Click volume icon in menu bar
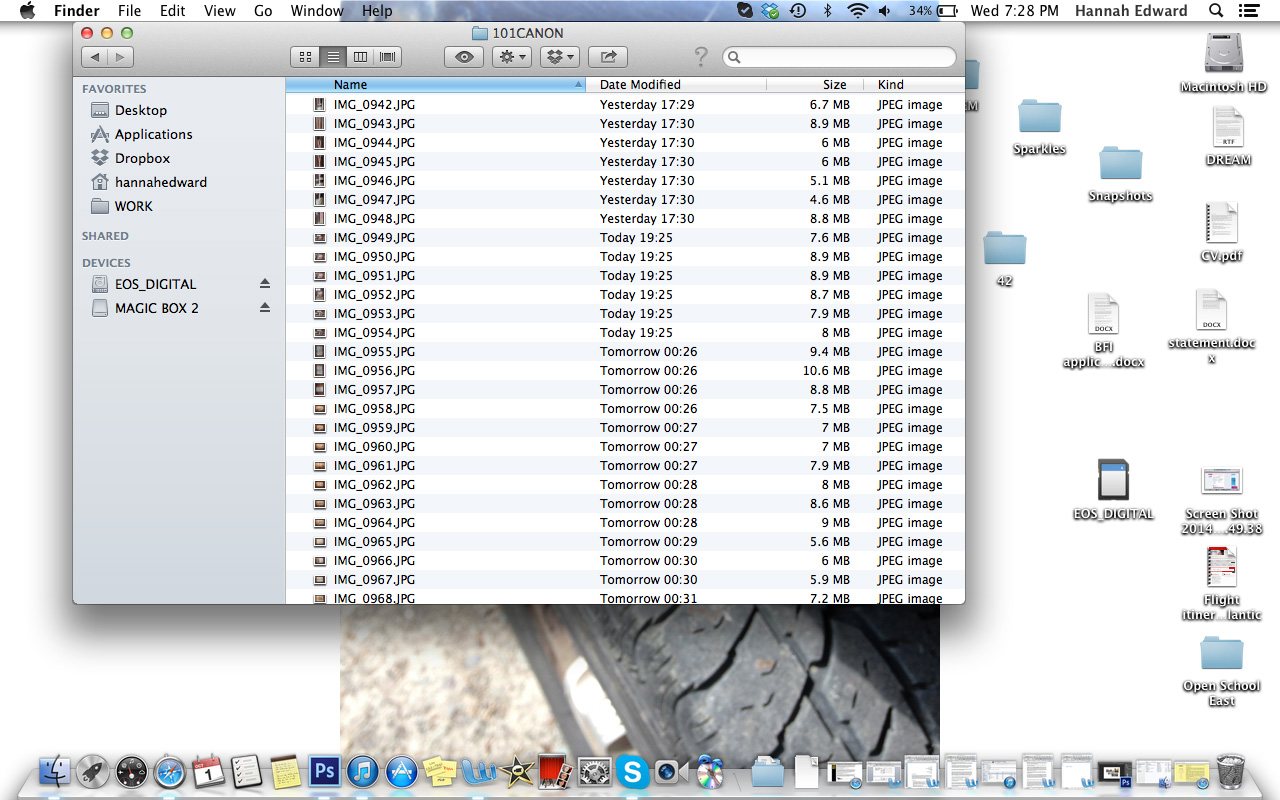This screenshot has height=800, width=1280. tap(885, 11)
